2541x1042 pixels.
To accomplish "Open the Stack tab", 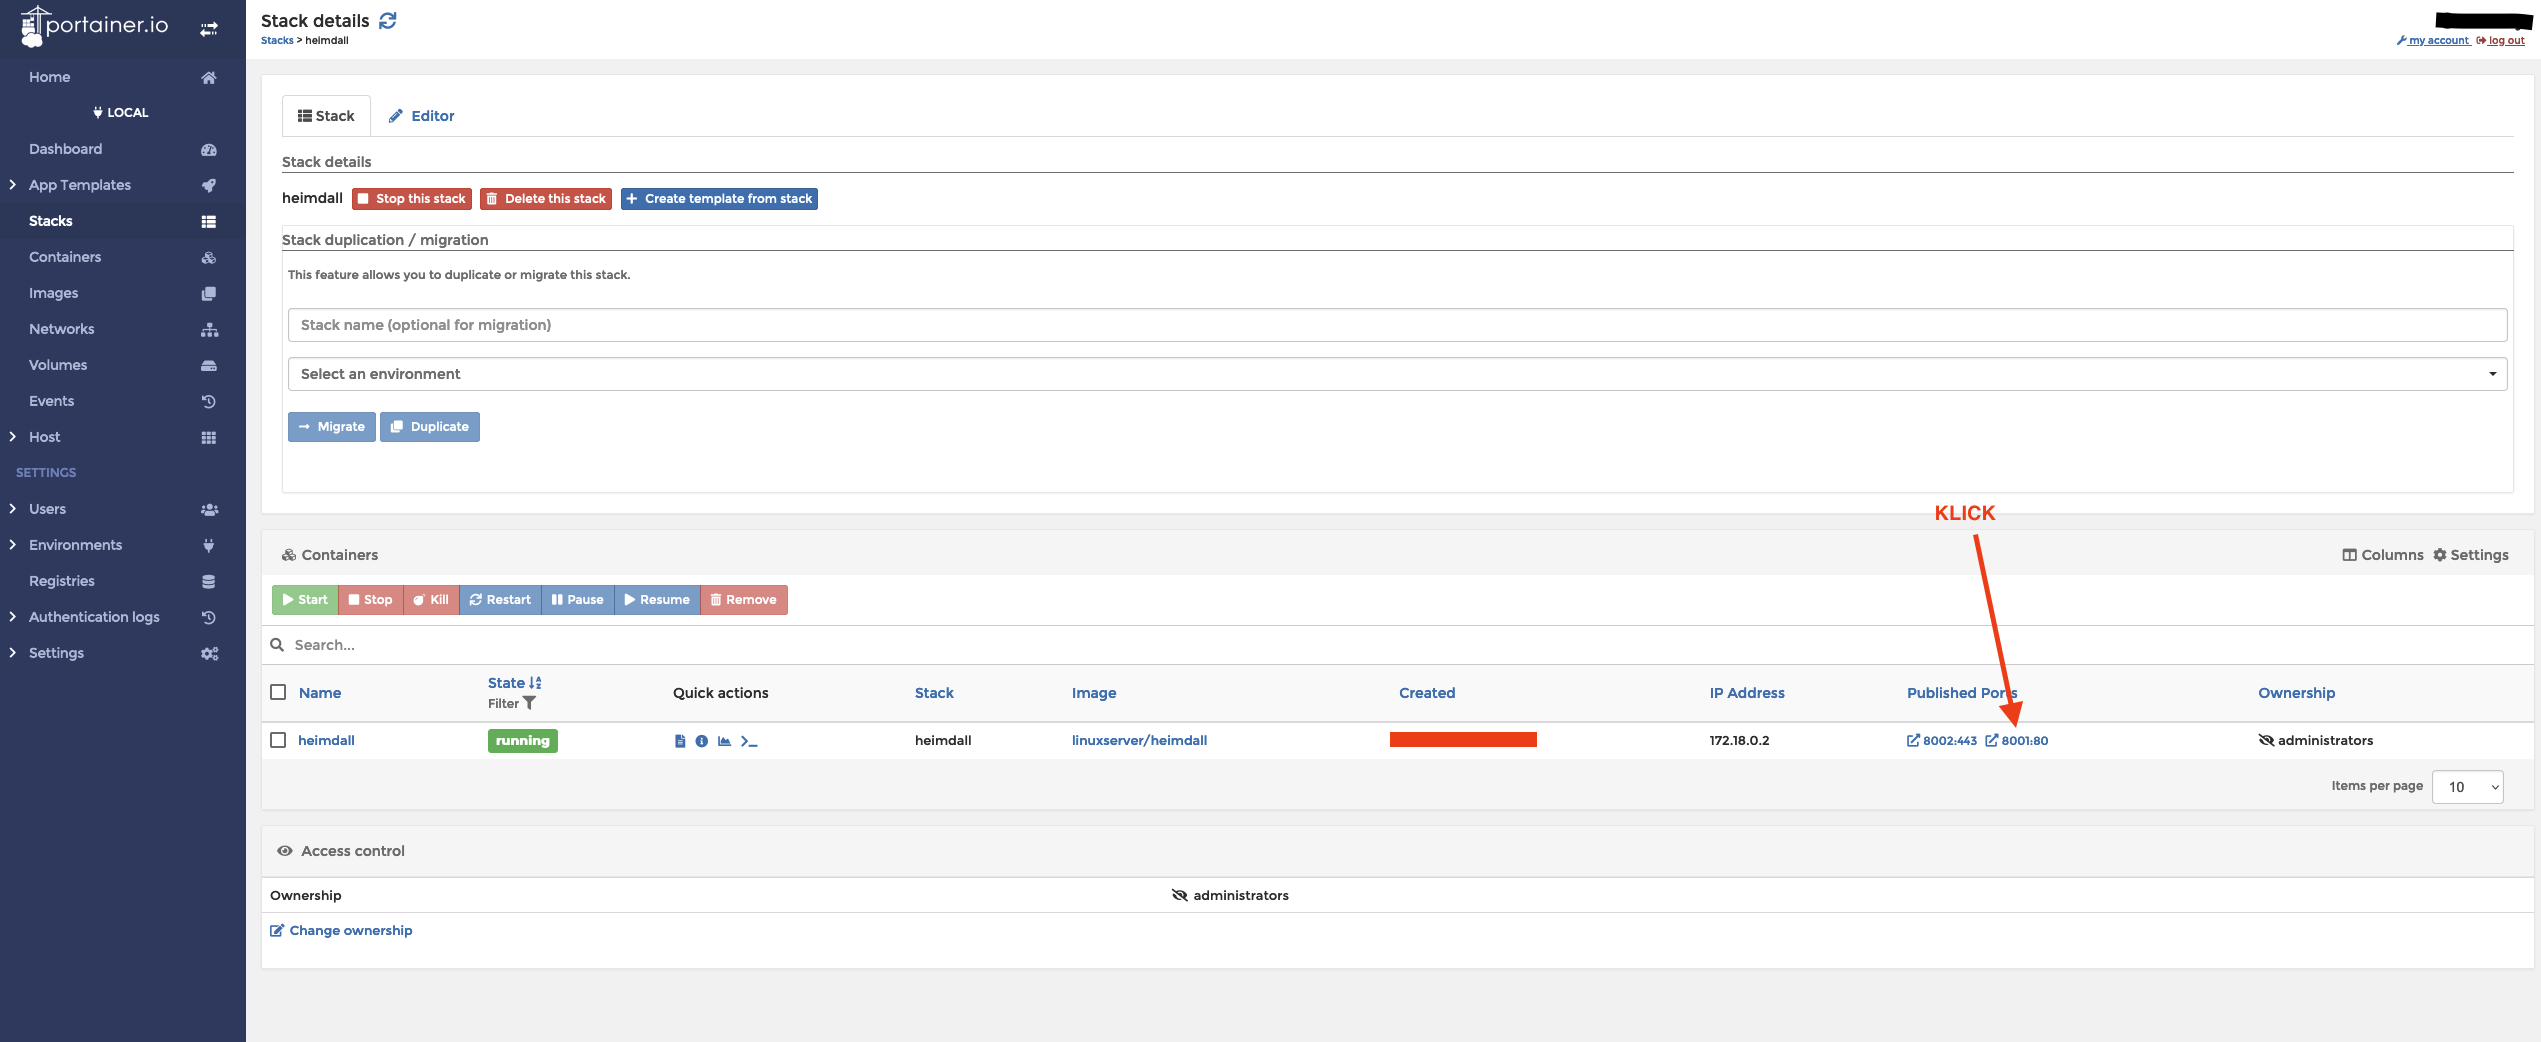I will tap(326, 115).
